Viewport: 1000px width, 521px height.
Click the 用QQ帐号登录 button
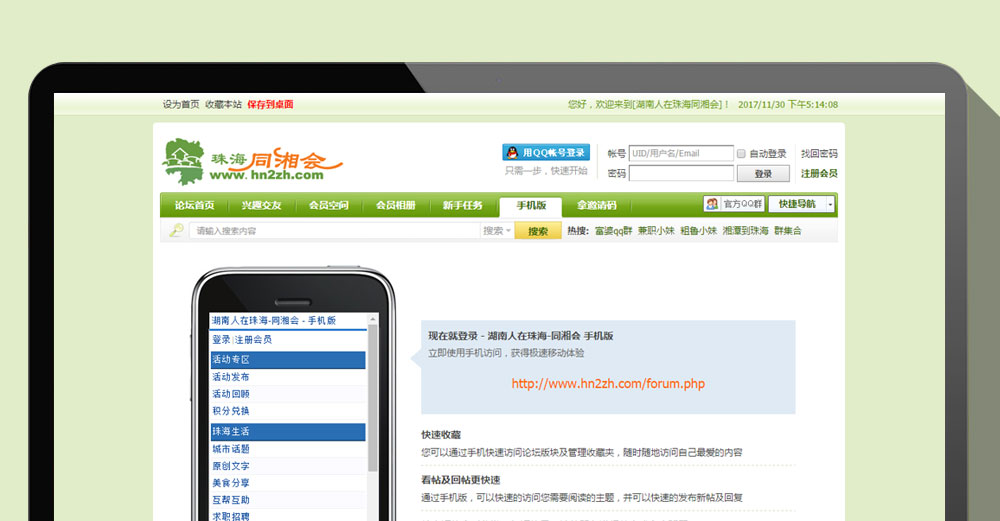[x=546, y=152]
